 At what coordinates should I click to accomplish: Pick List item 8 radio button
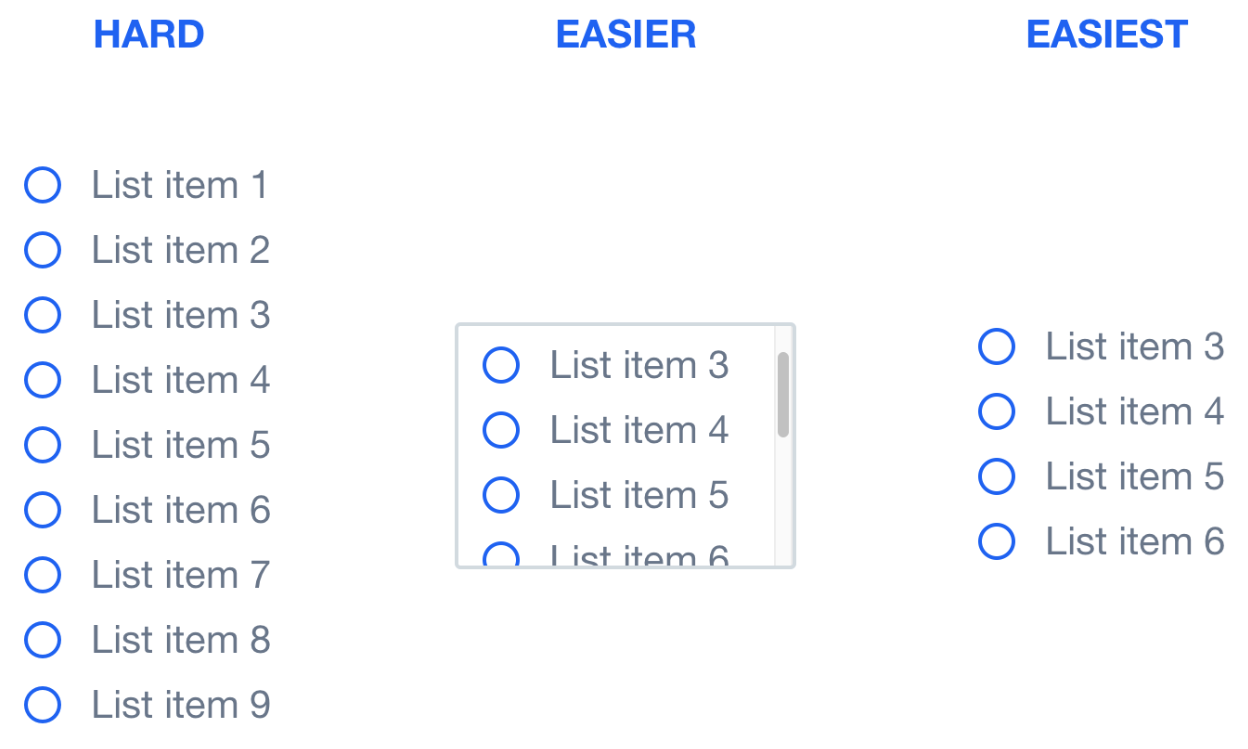(43, 640)
